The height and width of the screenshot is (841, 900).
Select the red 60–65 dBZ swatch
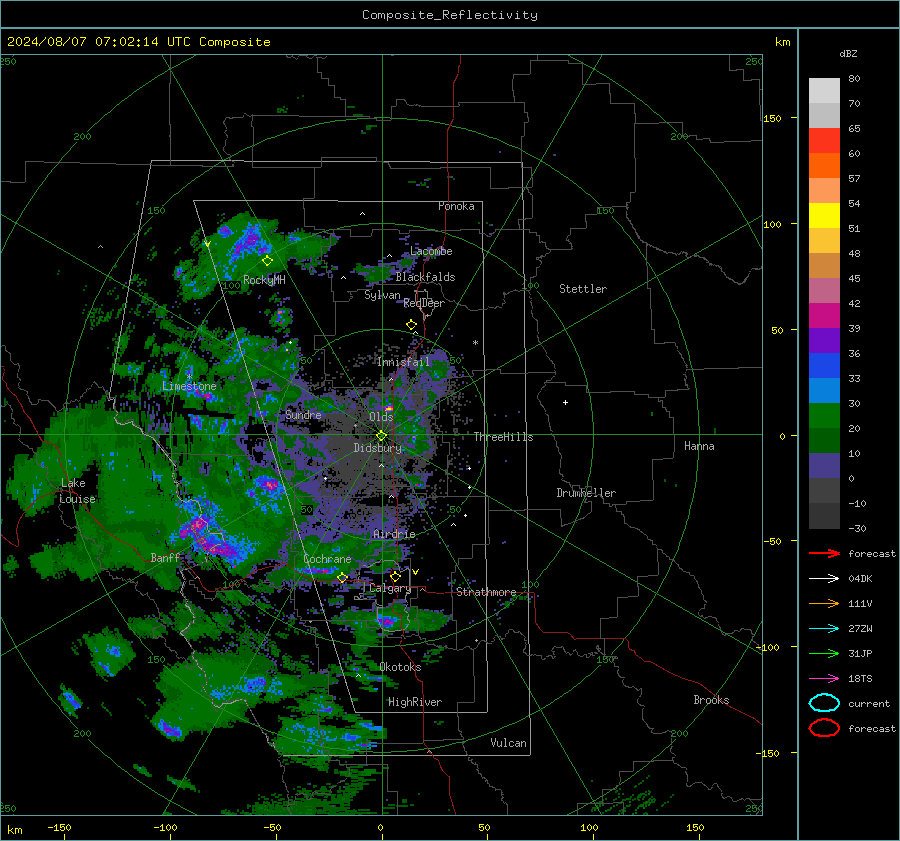tap(824, 141)
